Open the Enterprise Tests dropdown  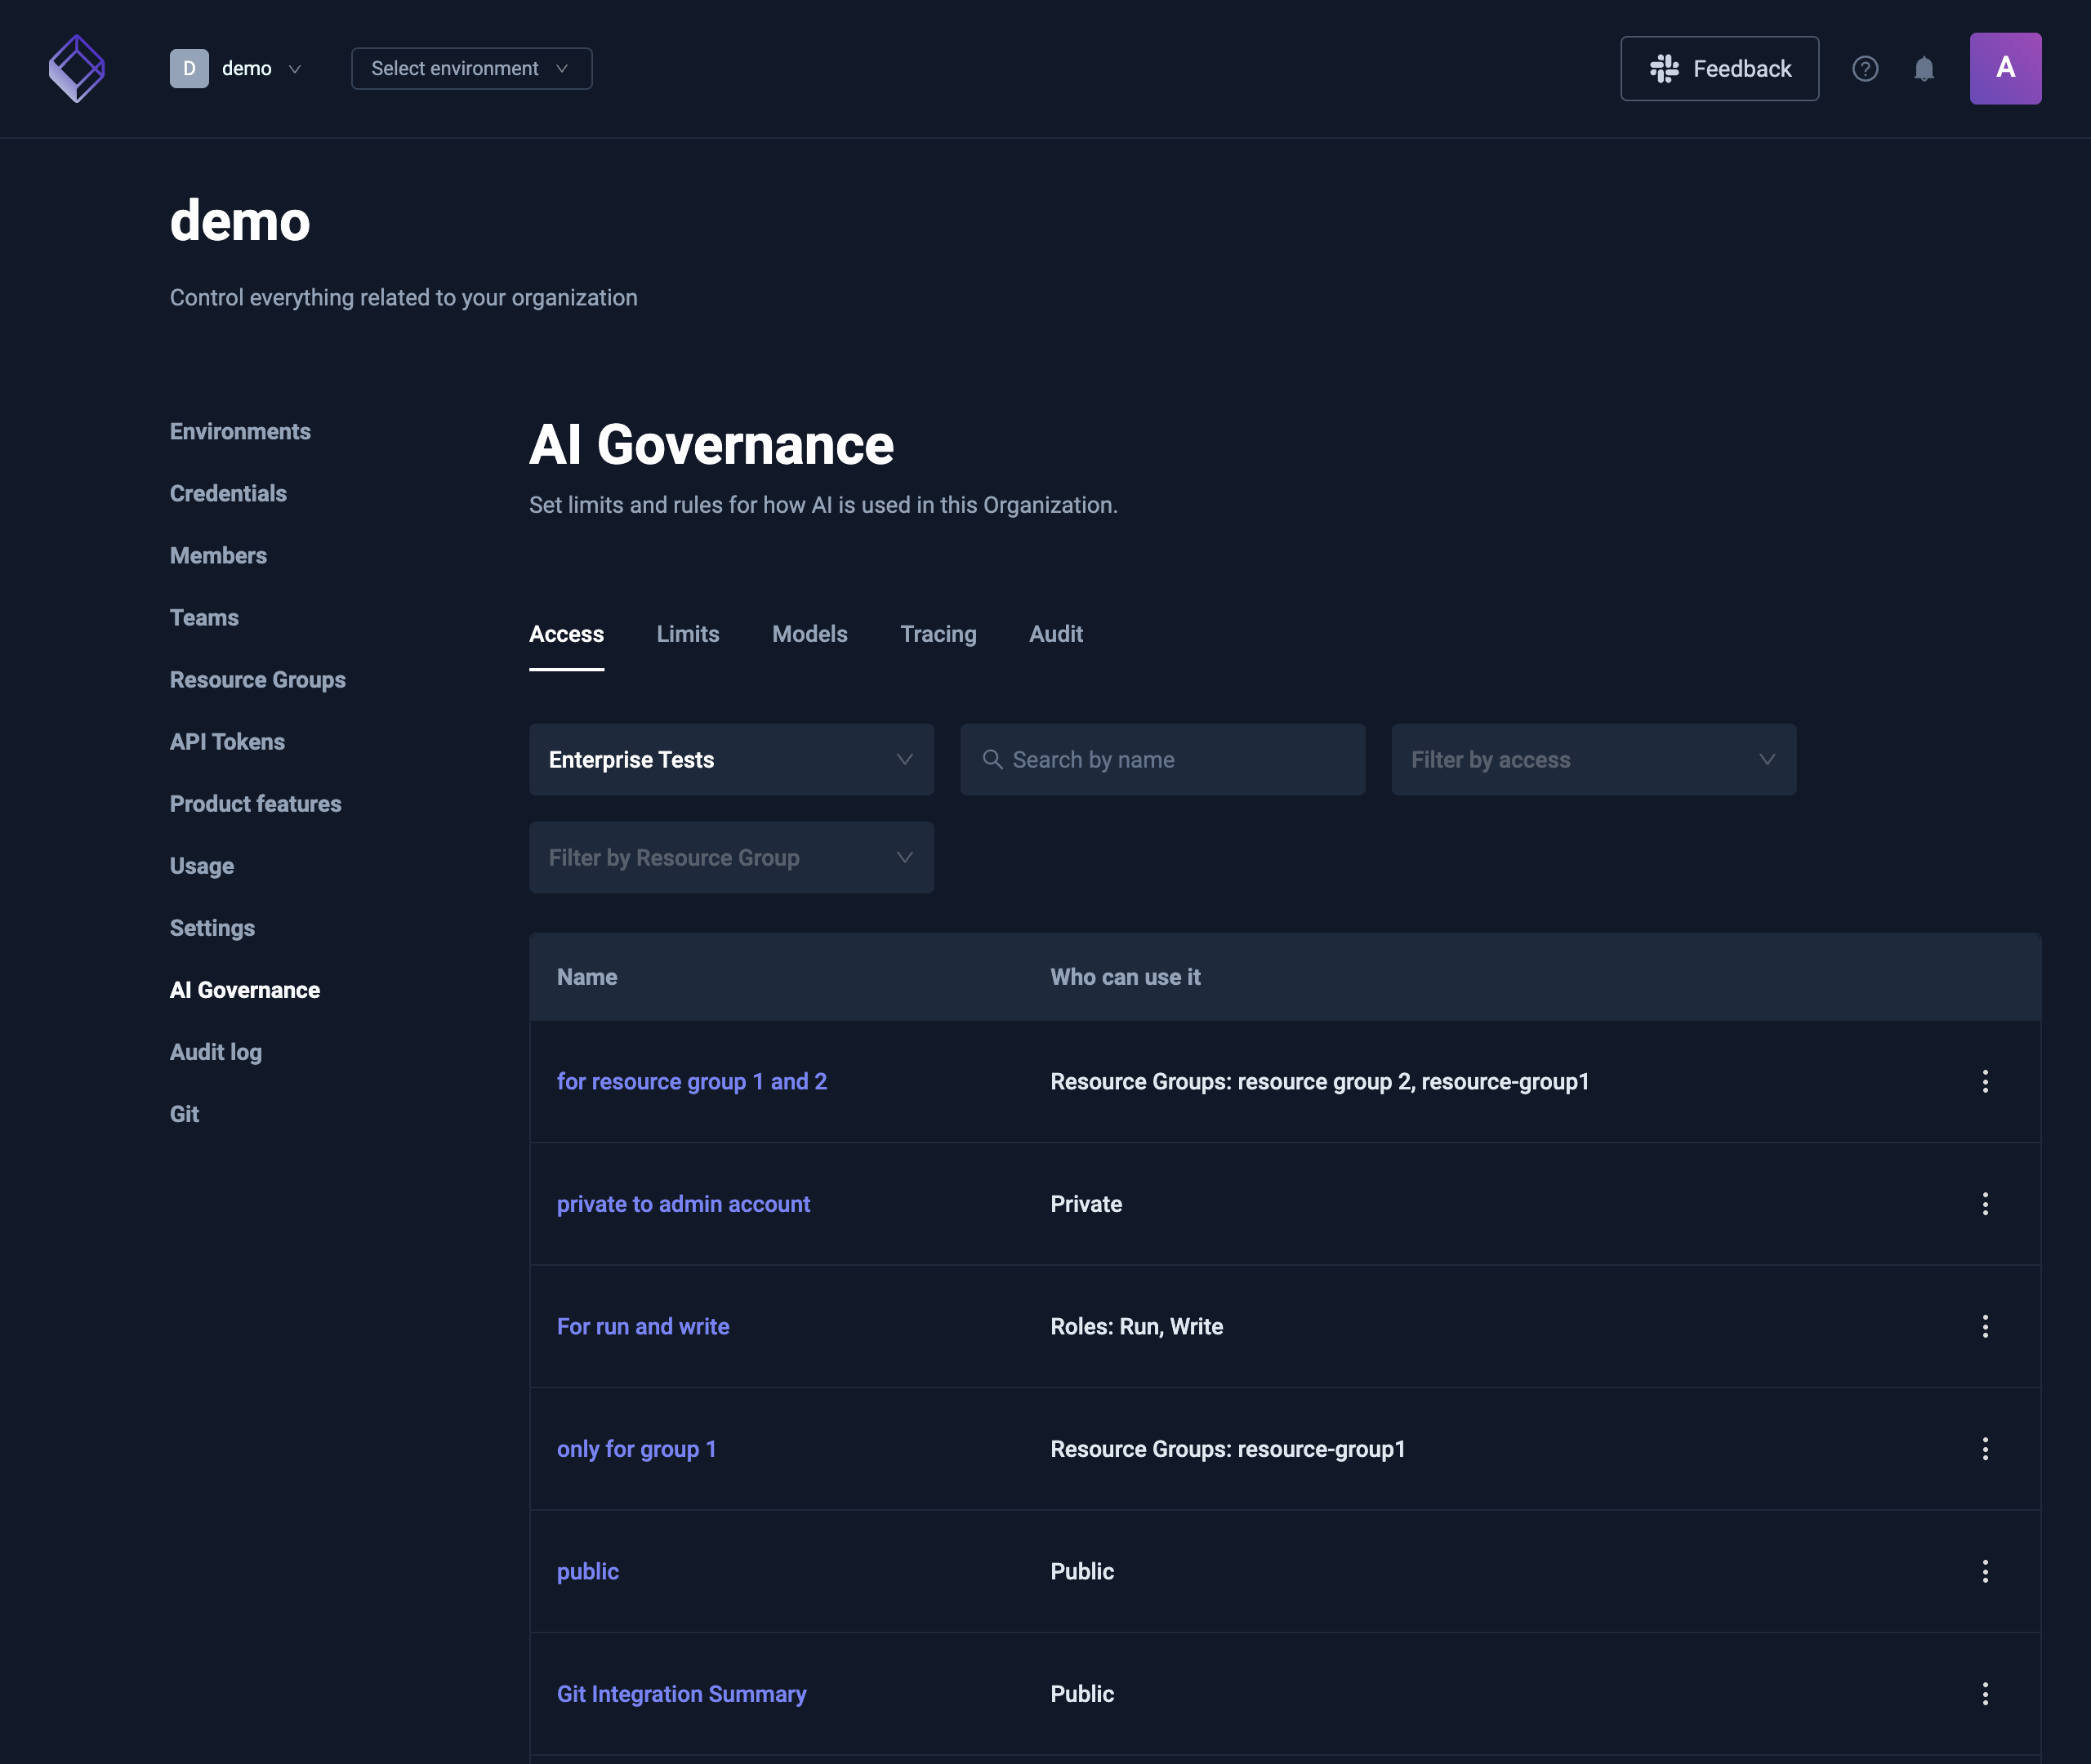[731, 760]
